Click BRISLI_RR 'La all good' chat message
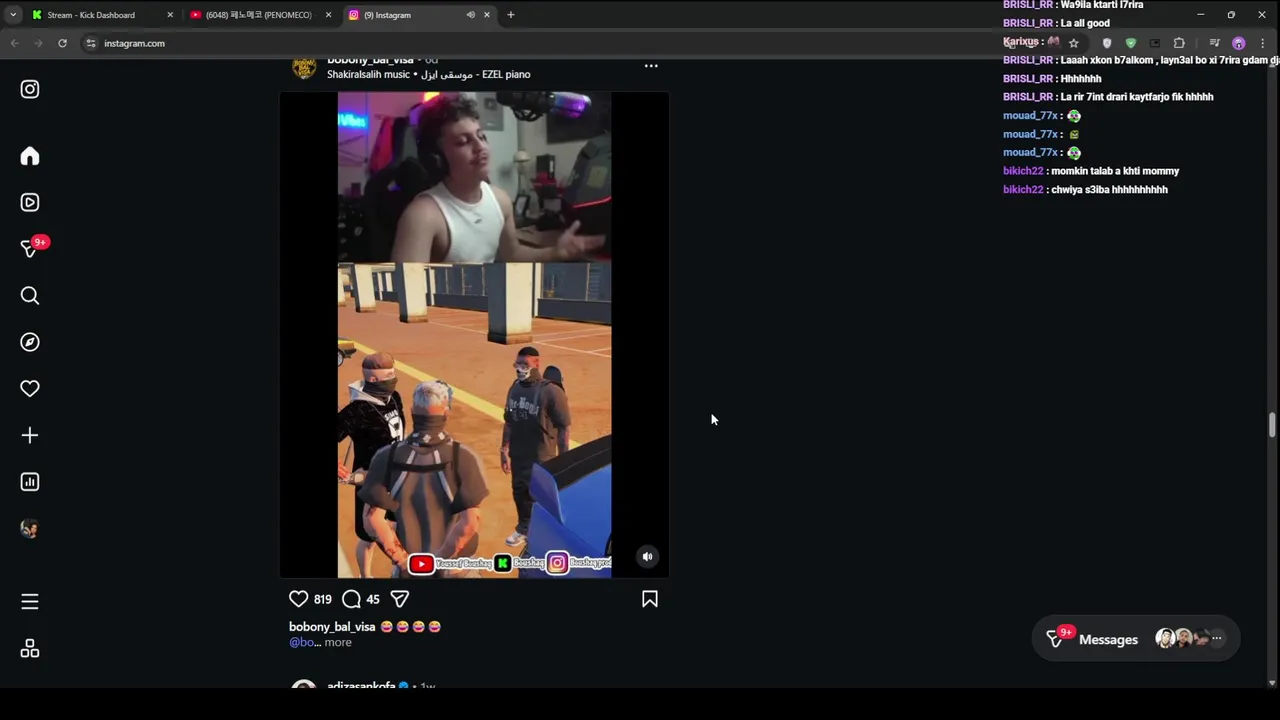This screenshot has width=1280, height=720. point(1056,23)
